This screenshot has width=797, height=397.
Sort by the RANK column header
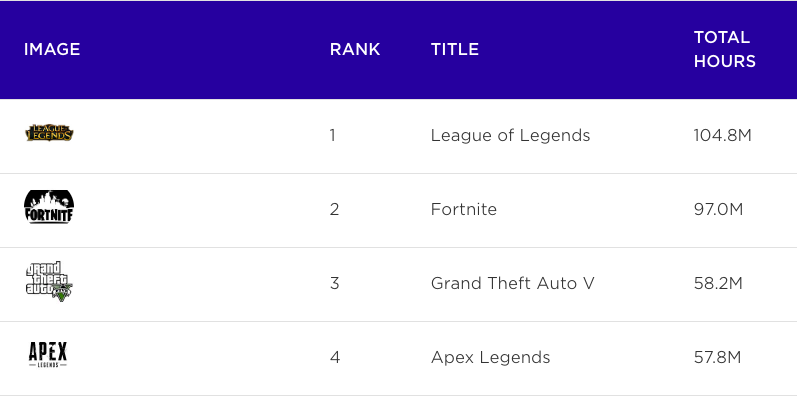pos(355,49)
